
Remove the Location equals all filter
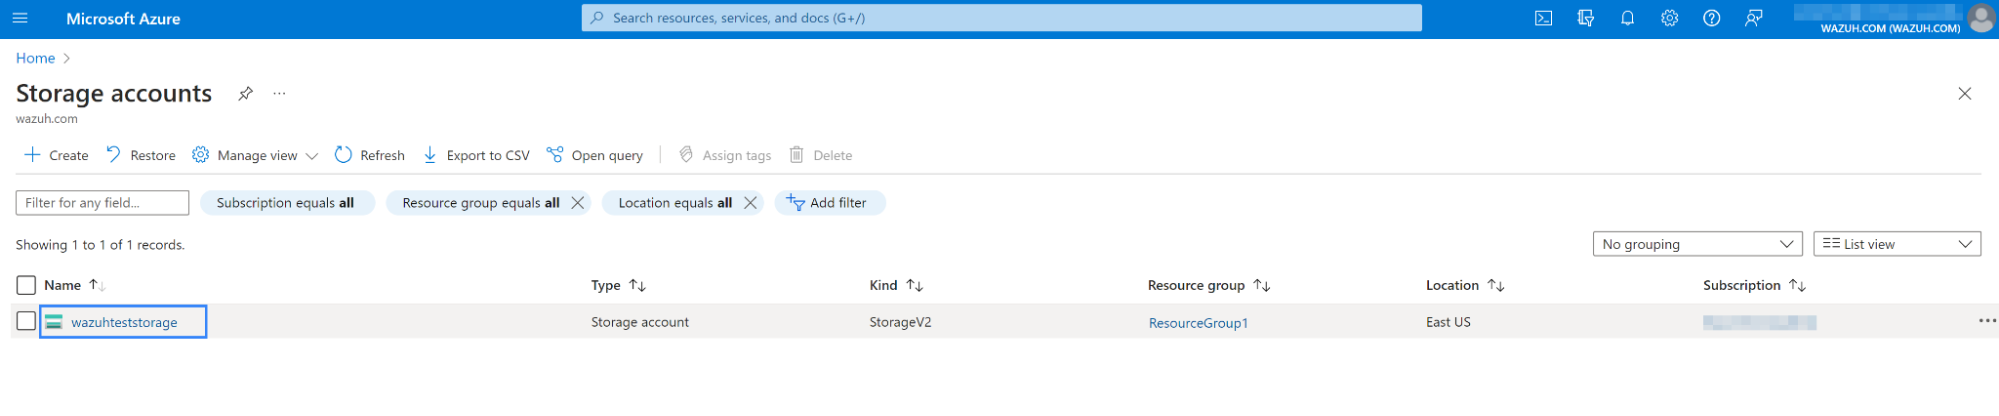(750, 203)
